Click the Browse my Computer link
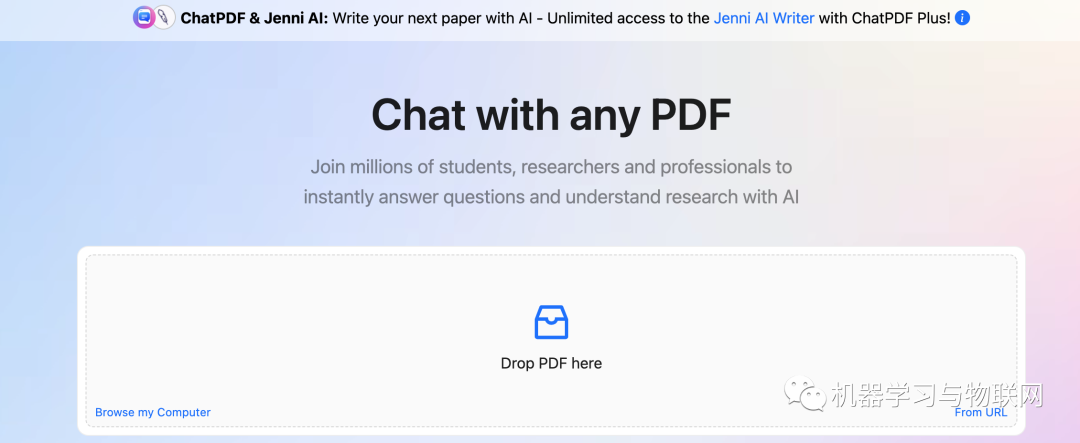 click(153, 412)
